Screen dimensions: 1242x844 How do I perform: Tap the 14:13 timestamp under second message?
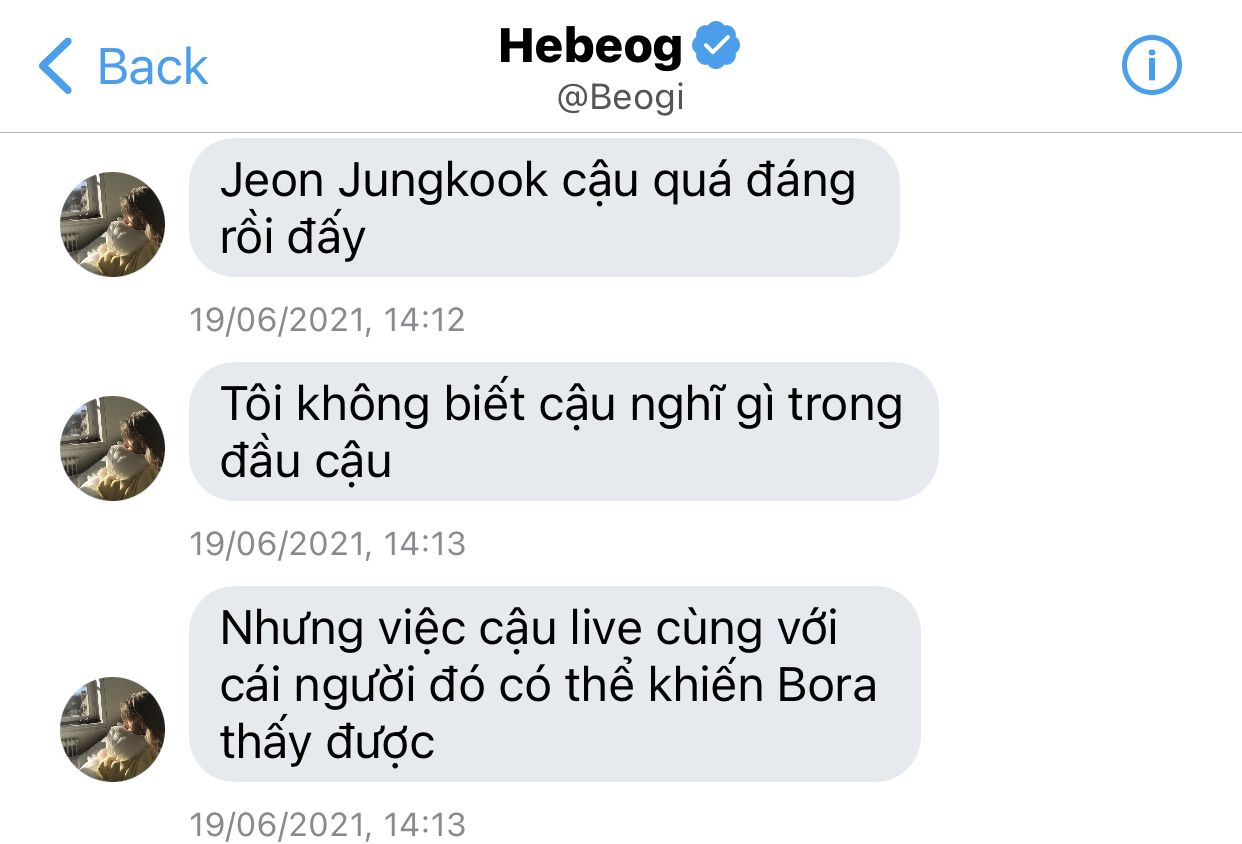tap(328, 544)
